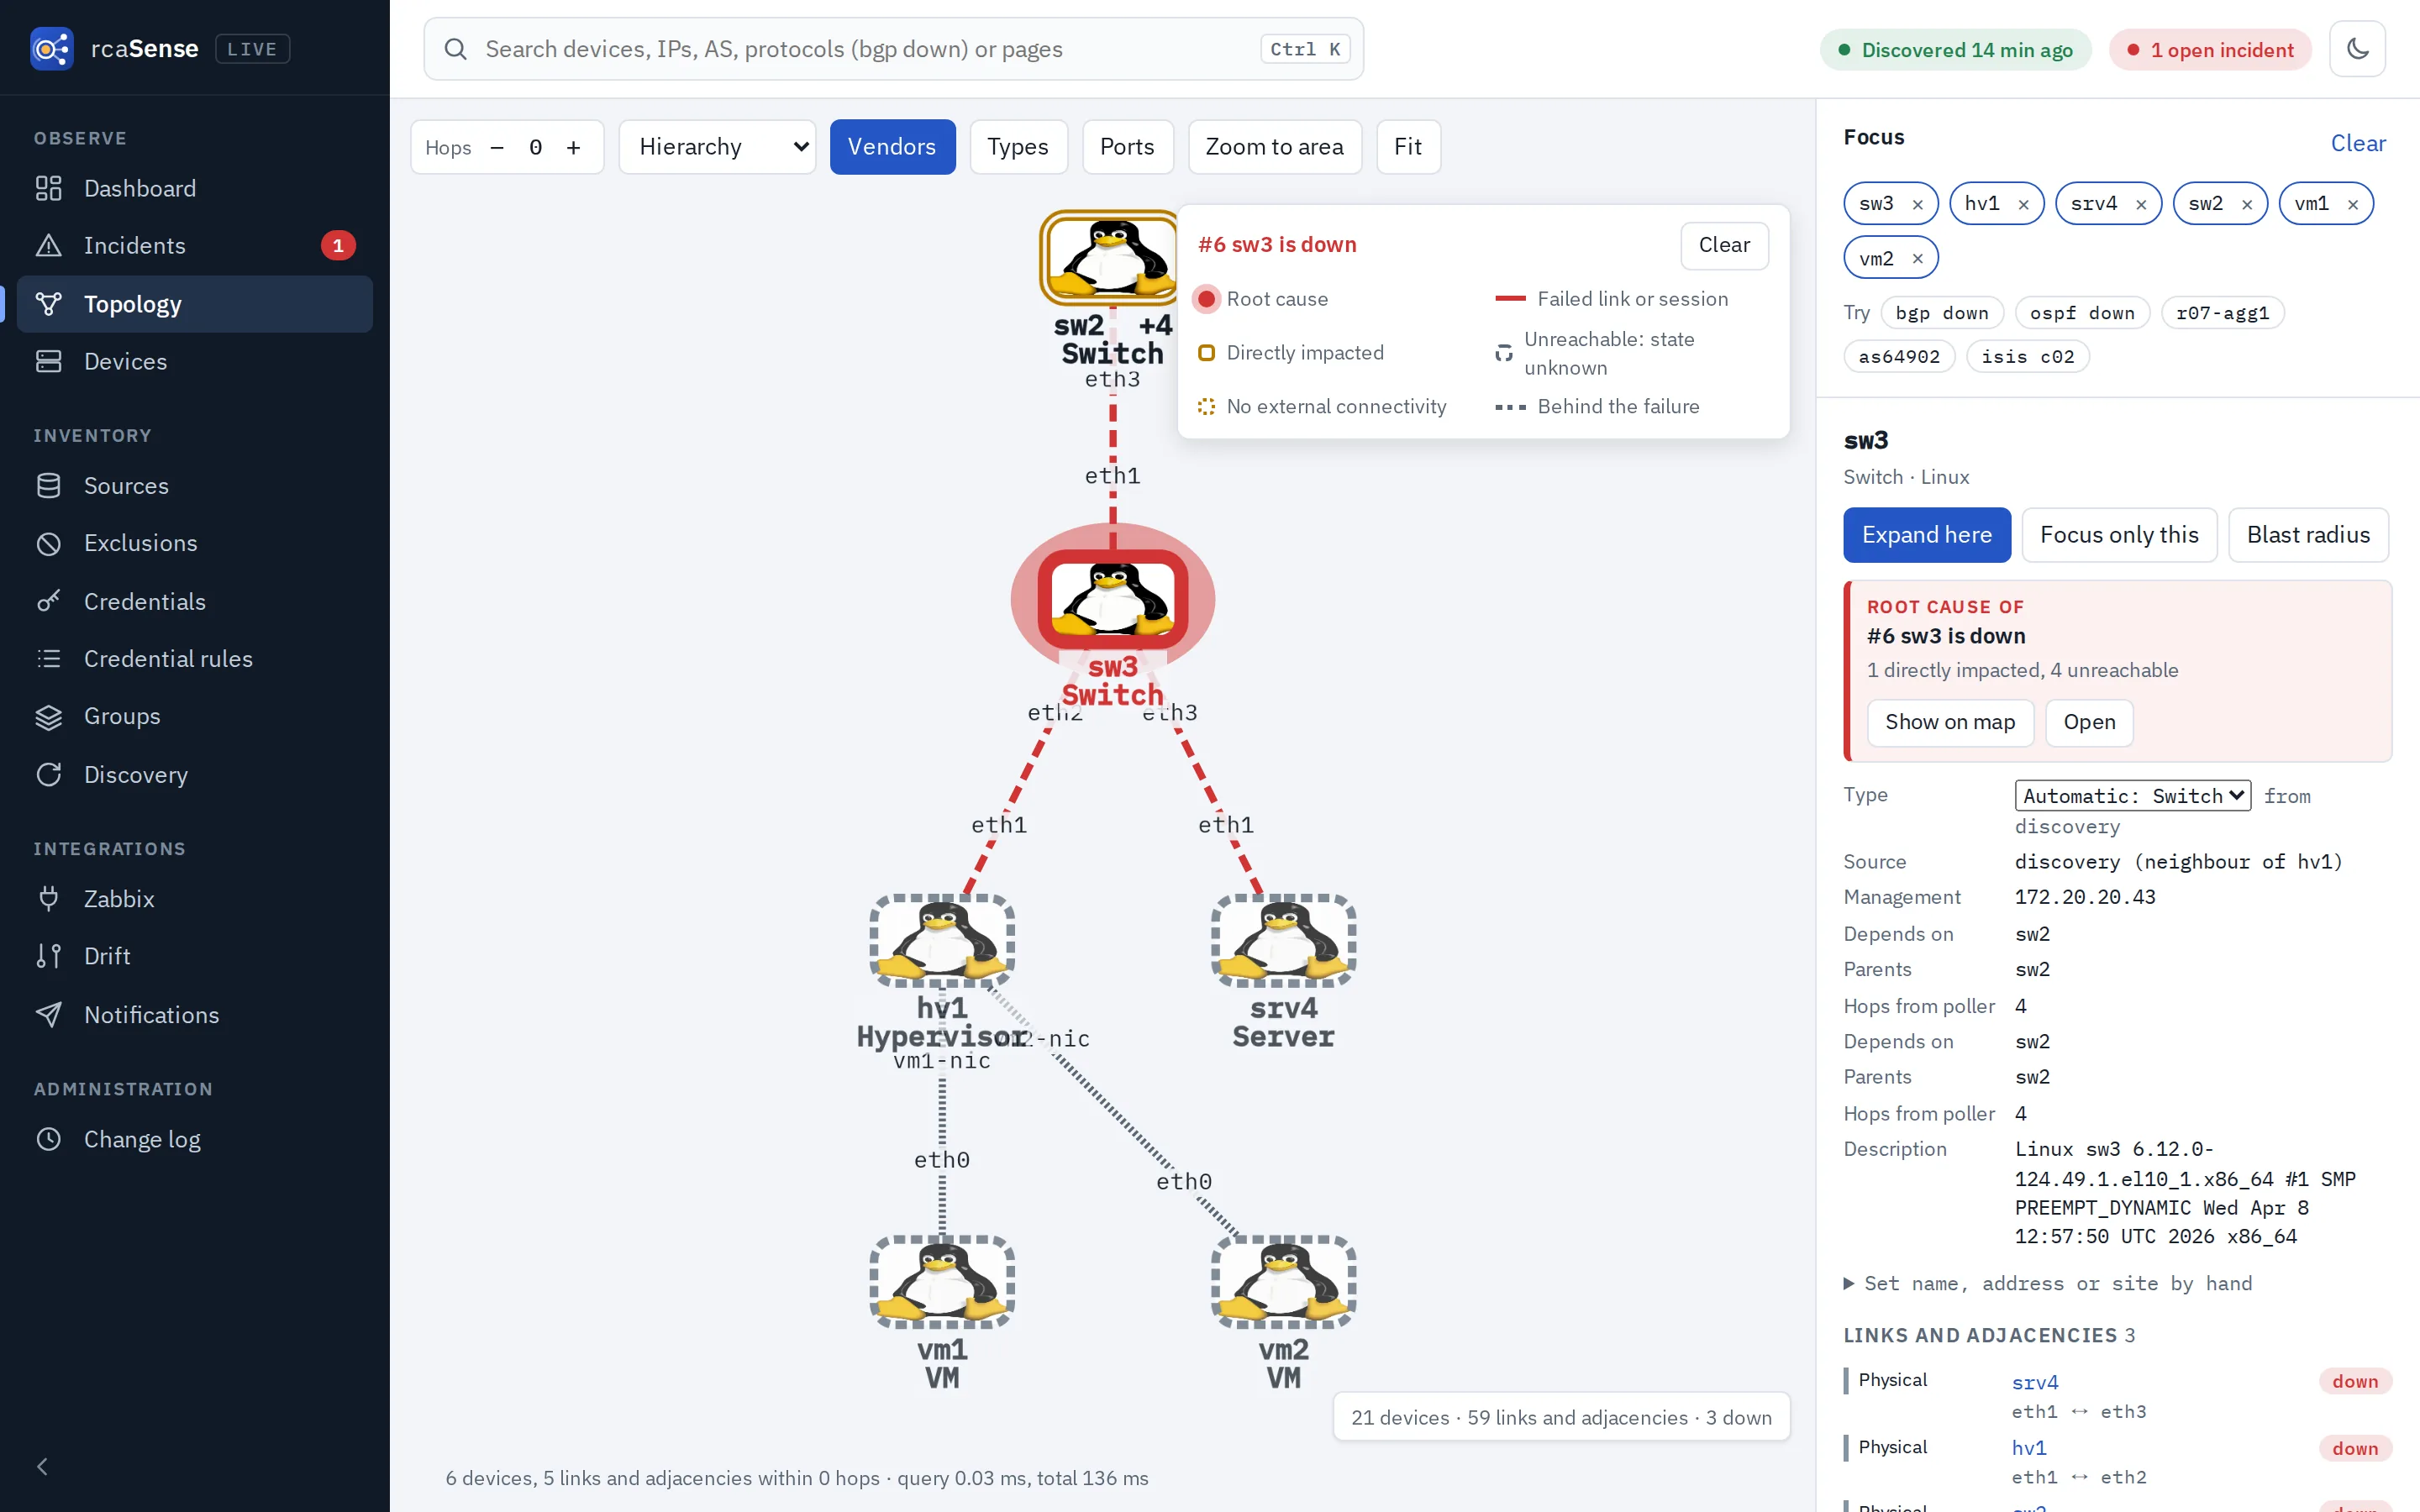The image size is (2420, 1512).
Task: Toggle dark mode moon icon
Action: tap(2357, 49)
